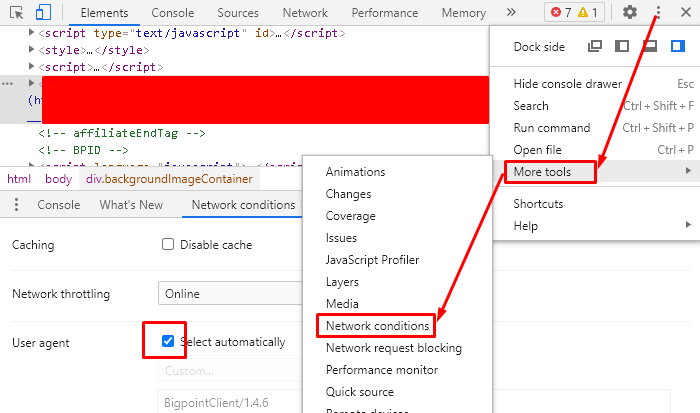Image resolution: width=700 pixels, height=413 pixels.
Task: Open the More tools submenu
Action: [595, 171]
